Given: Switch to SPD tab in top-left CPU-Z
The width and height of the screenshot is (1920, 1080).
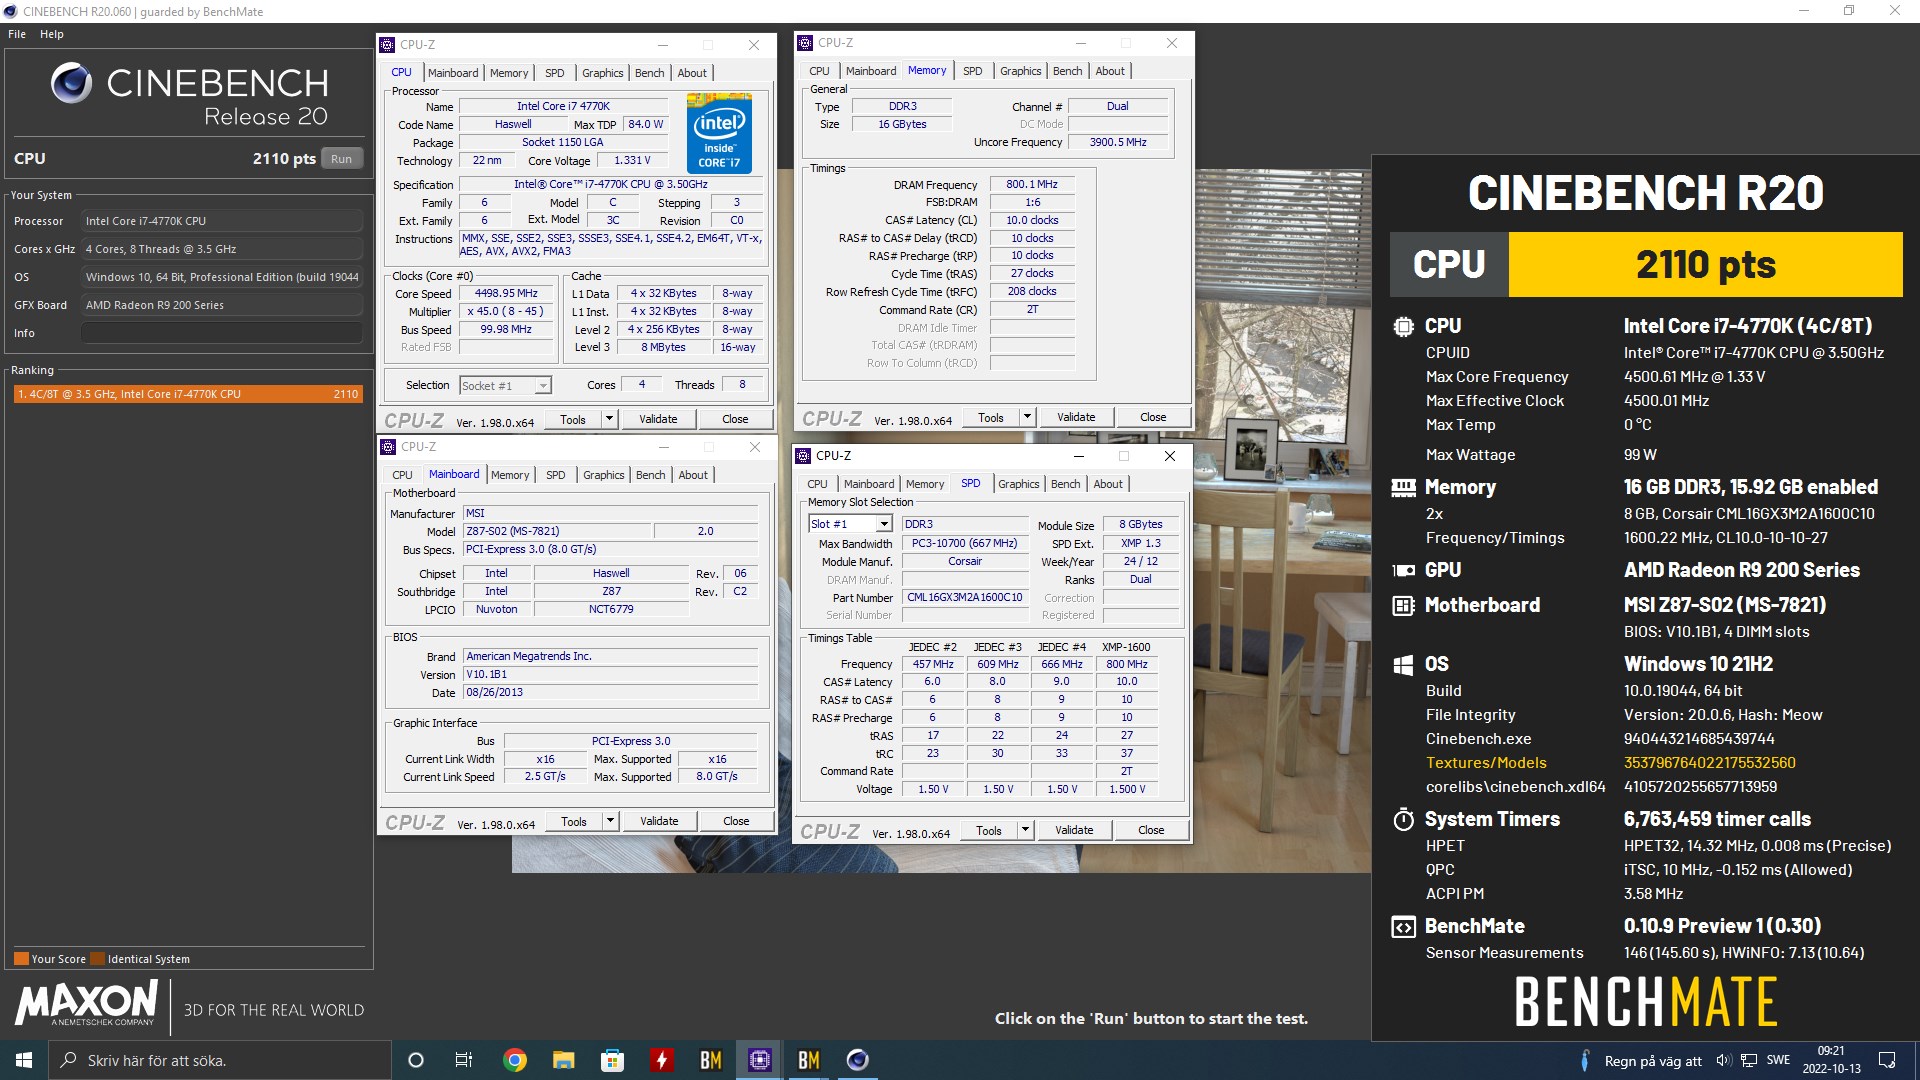Looking at the screenshot, I should click(555, 73).
